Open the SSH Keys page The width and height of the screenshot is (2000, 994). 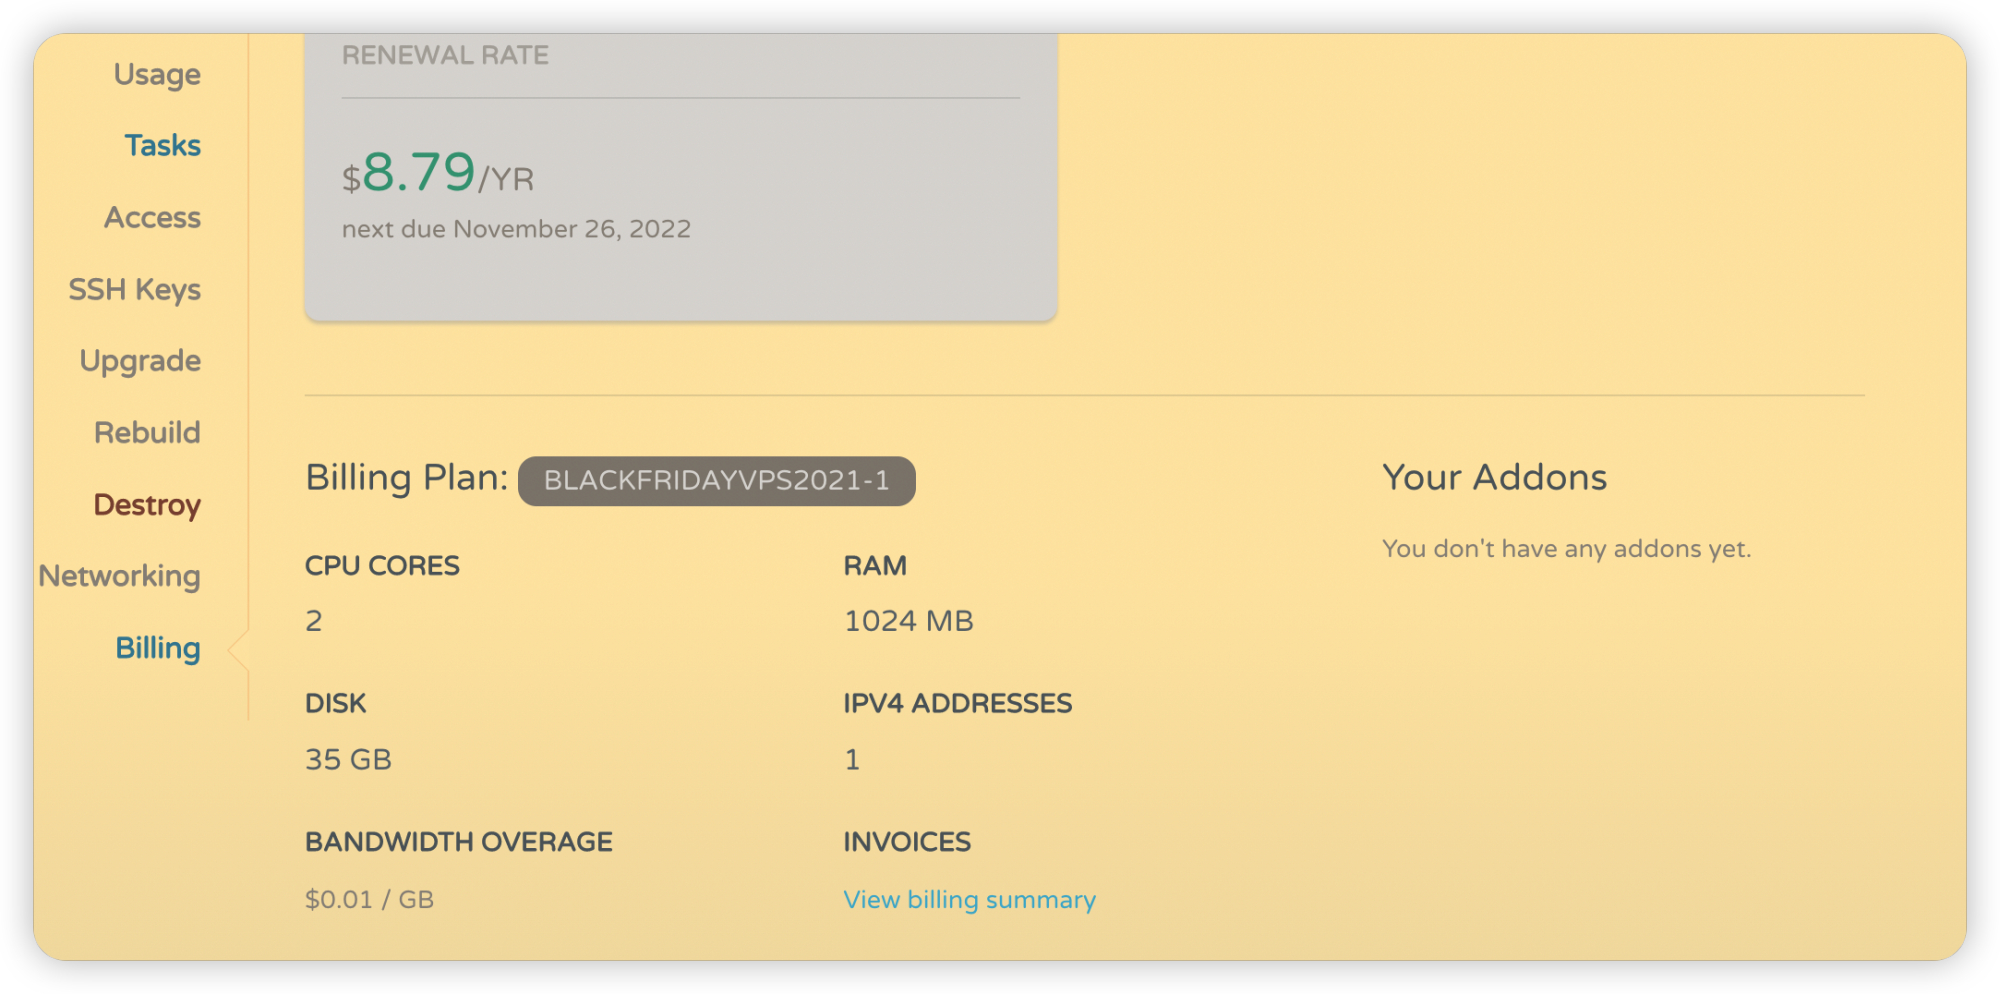(x=134, y=290)
